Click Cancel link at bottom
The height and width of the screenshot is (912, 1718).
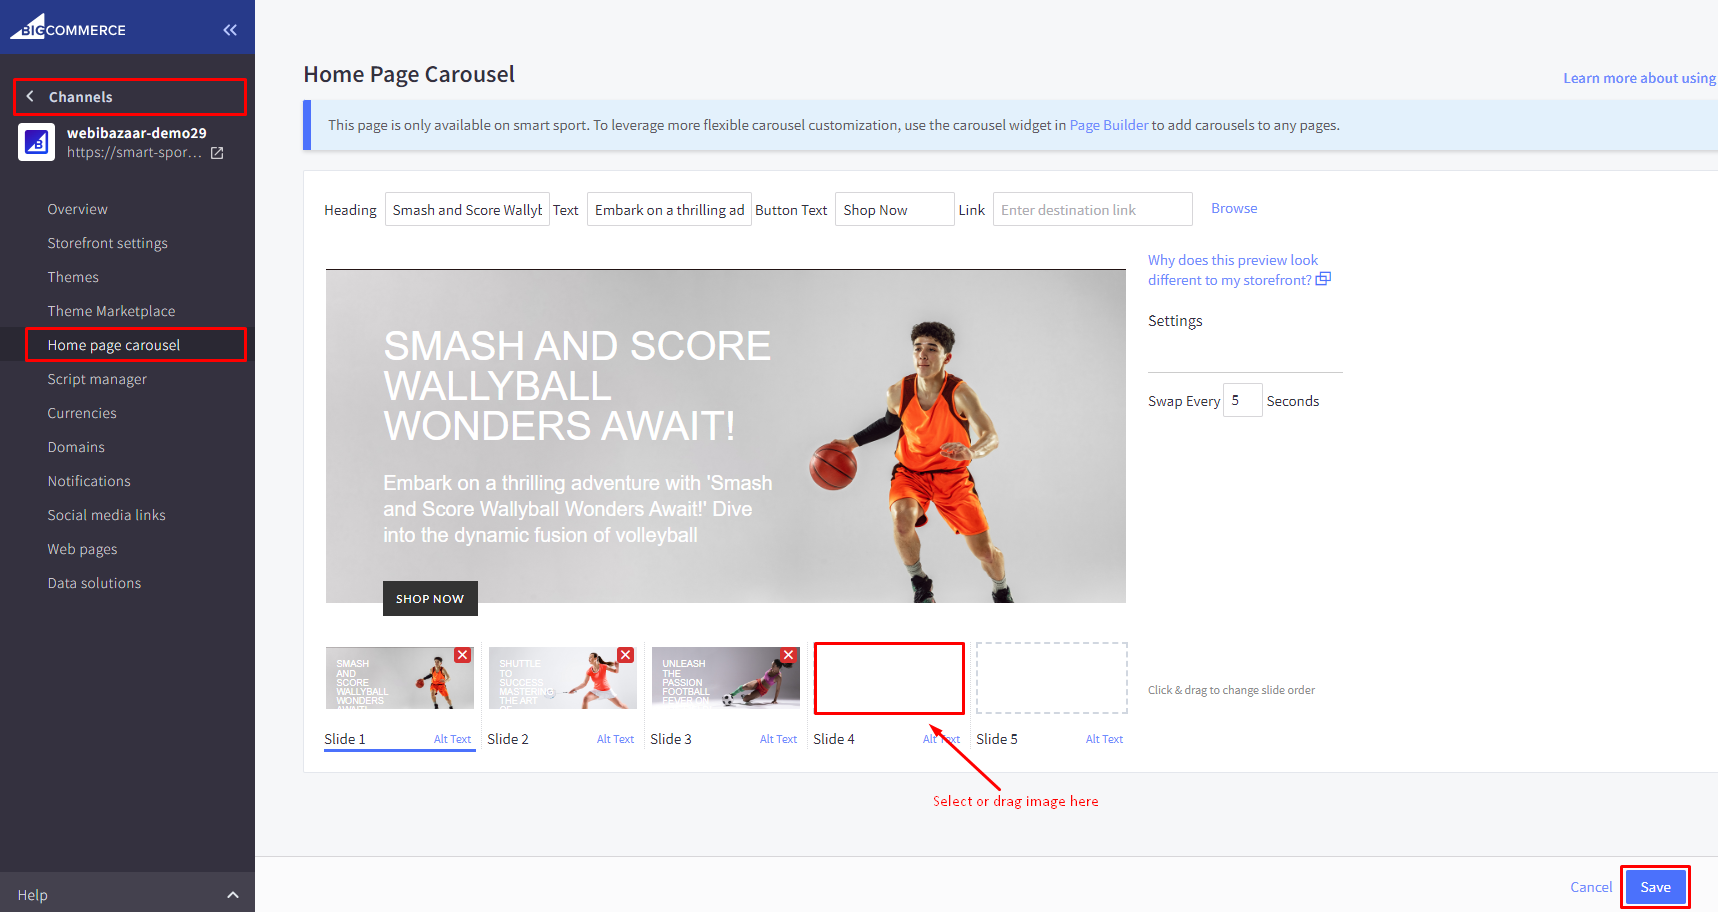[1590, 887]
